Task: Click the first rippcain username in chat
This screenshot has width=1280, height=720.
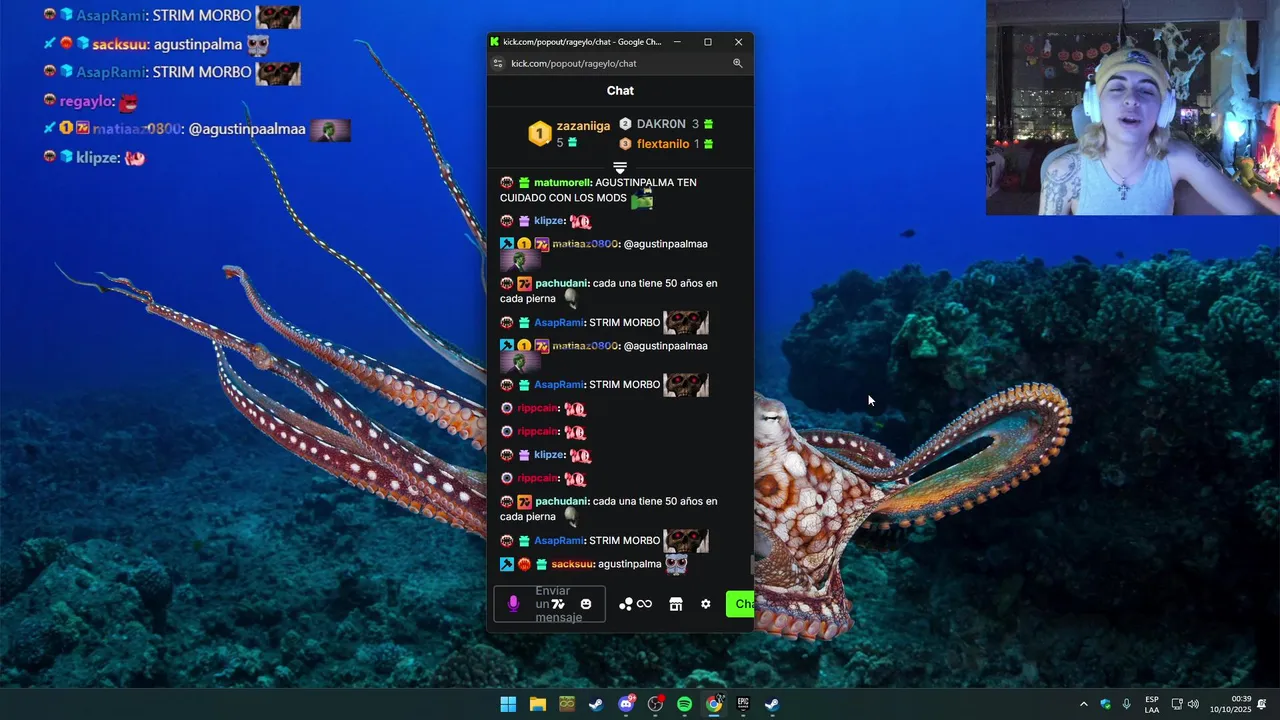Action: (x=537, y=408)
